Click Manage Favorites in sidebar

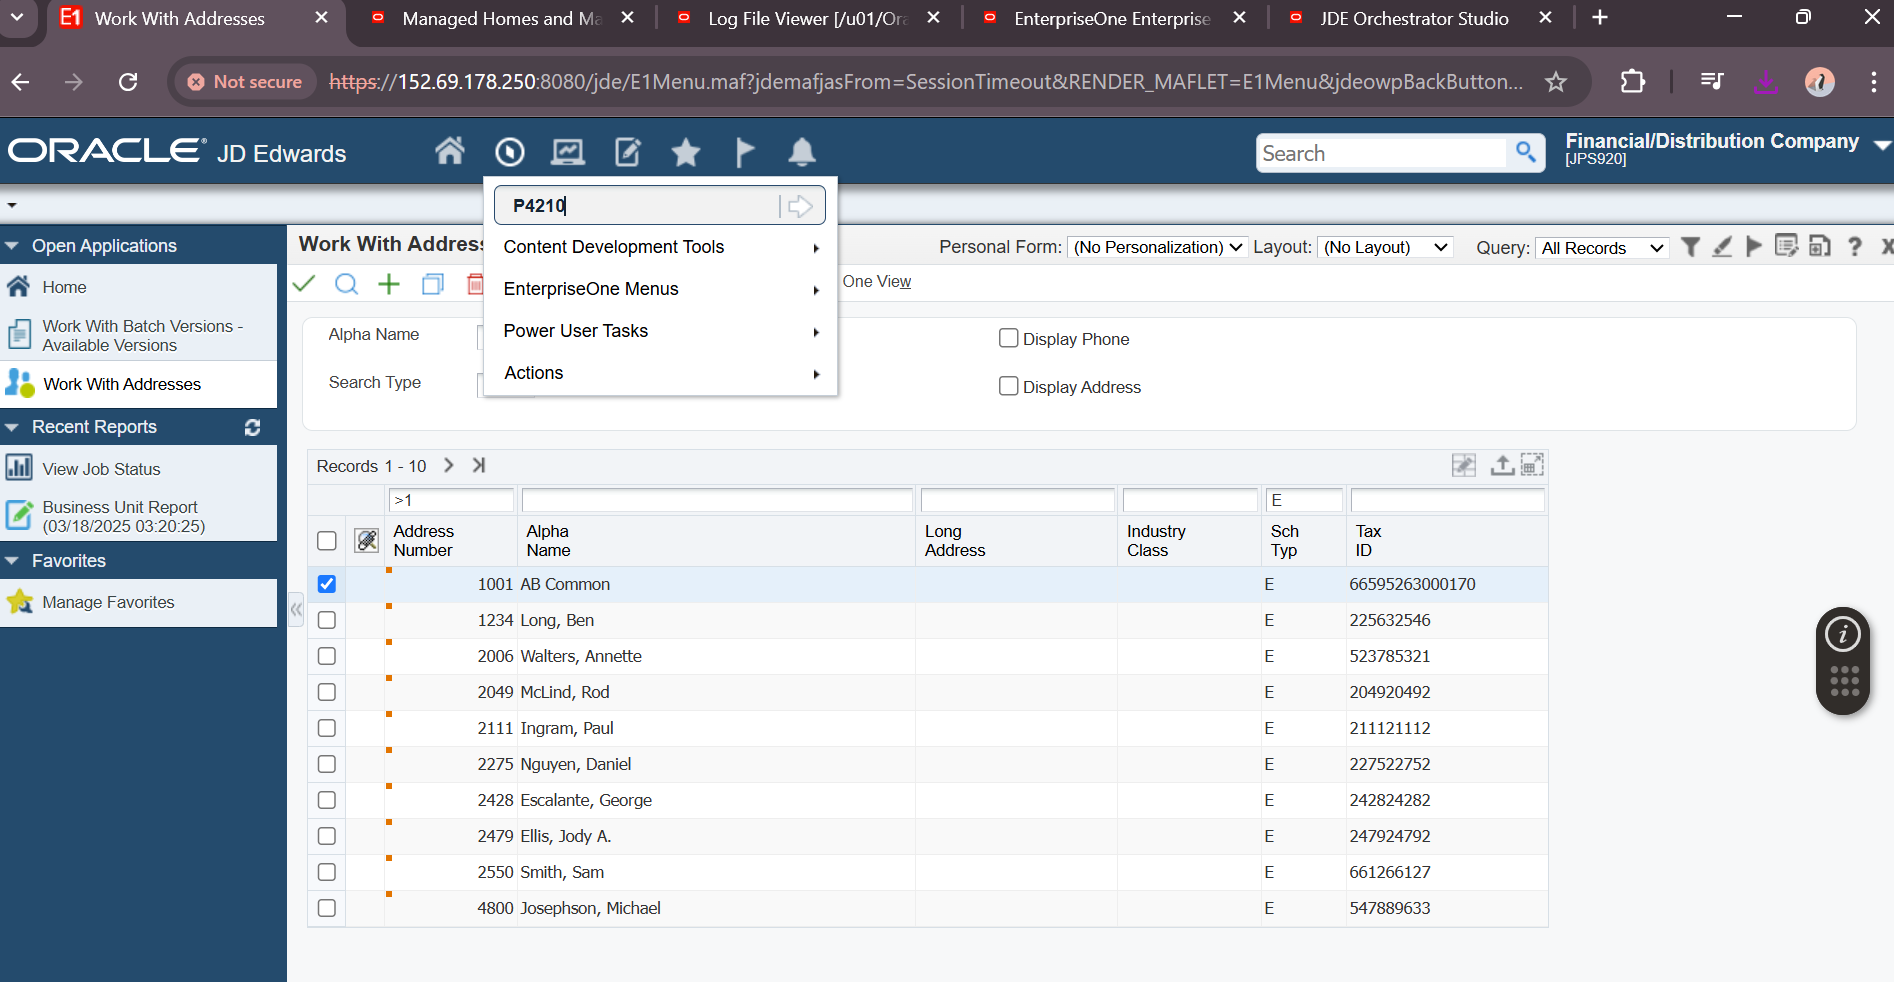pyautogui.click(x=108, y=602)
